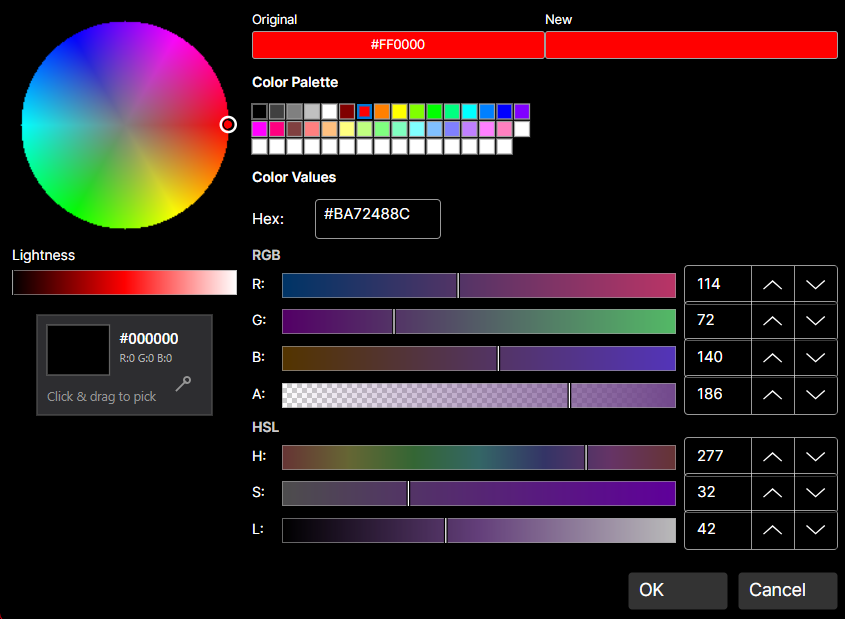Pick the white swatch from the palette

pyautogui.click(x=523, y=128)
